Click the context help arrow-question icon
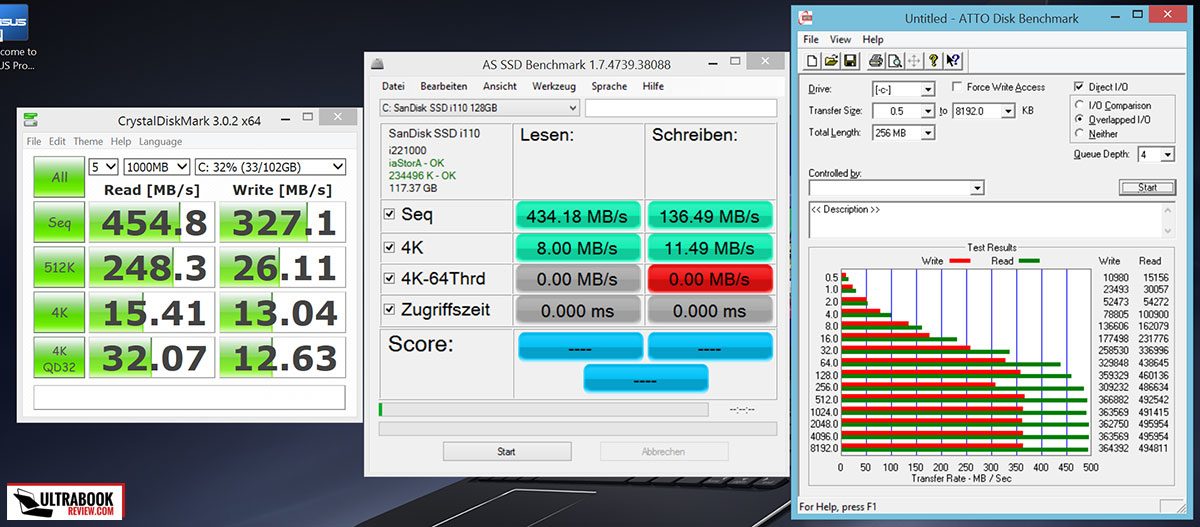Viewport: 1200px width, 527px height. coord(953,61)
